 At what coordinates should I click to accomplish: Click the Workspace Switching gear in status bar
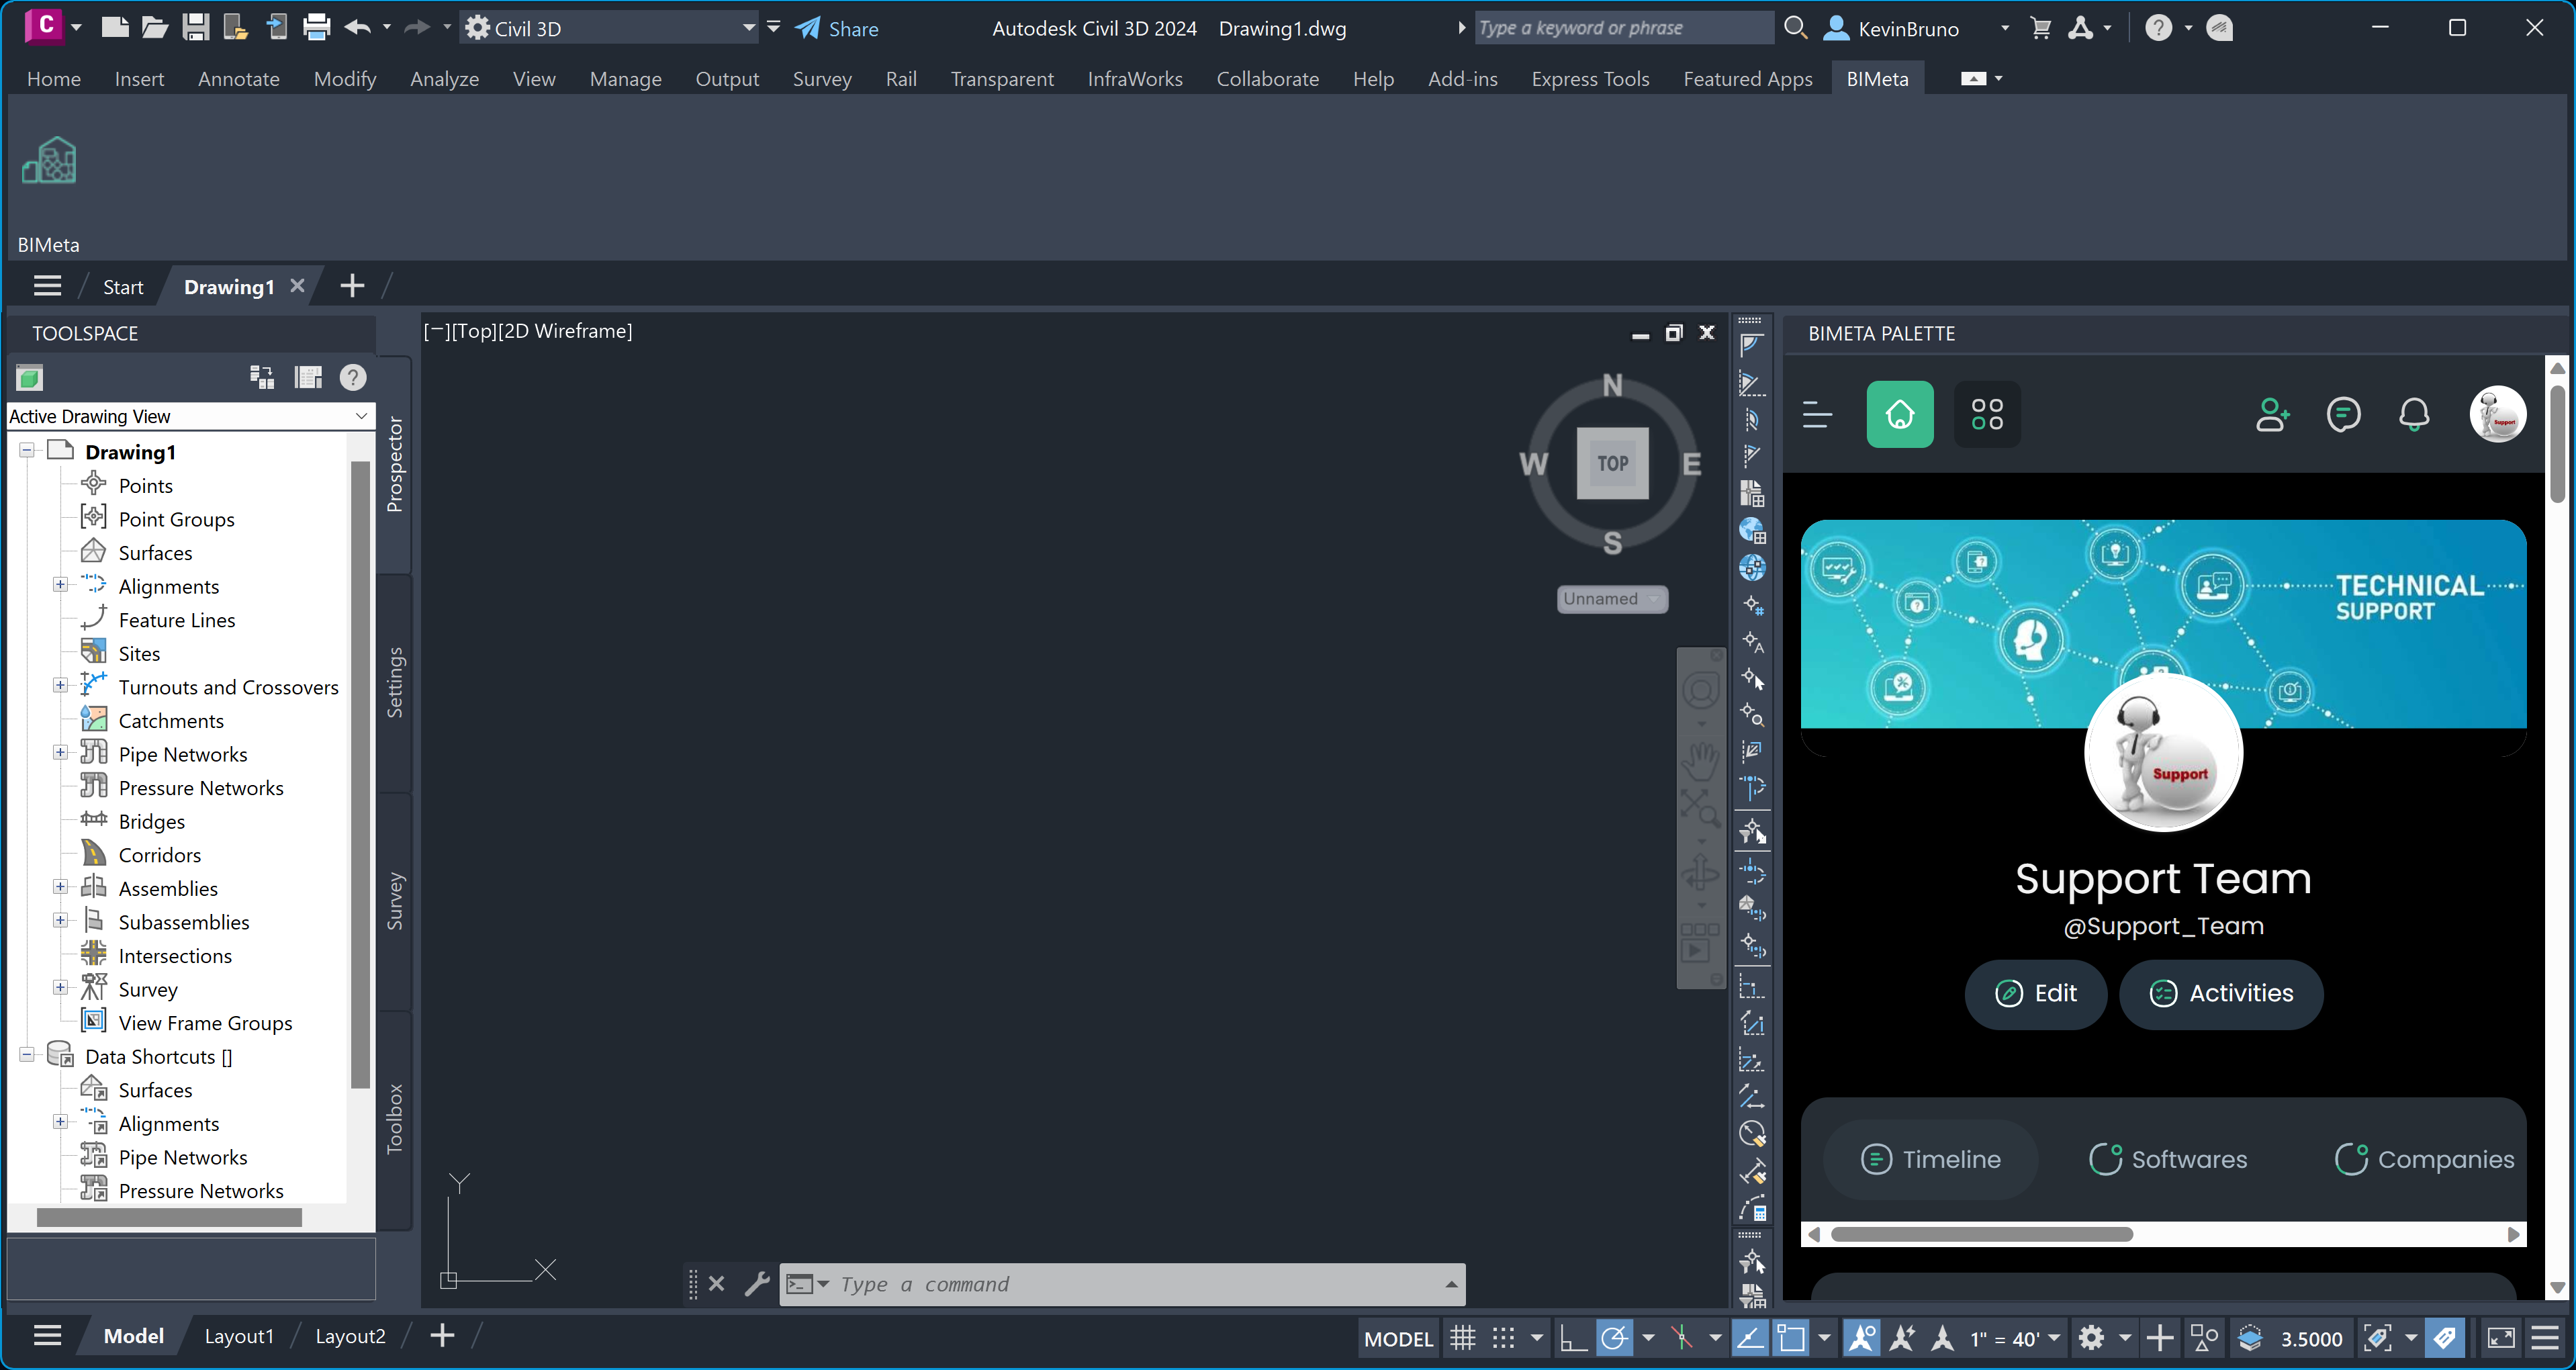[x=2091, y=1338]
